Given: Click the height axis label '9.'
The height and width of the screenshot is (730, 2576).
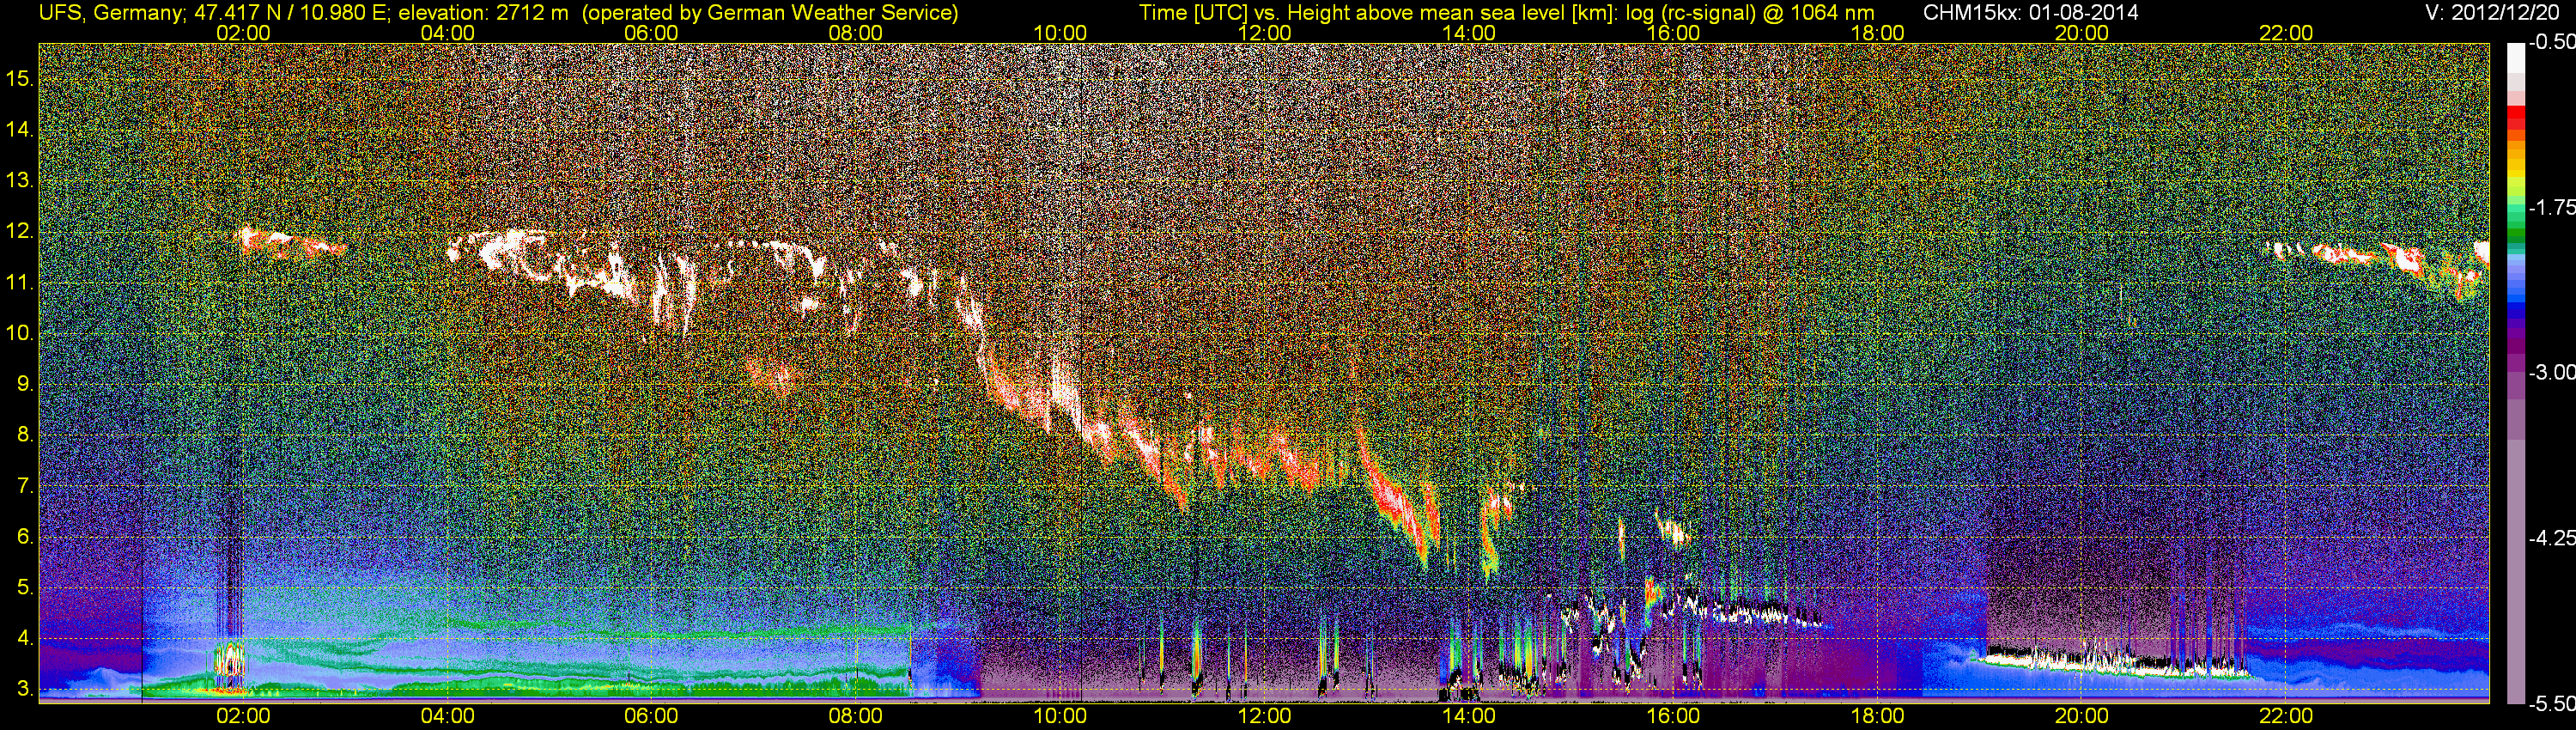Looking at the screenshot, I should (x=26, y=384).
